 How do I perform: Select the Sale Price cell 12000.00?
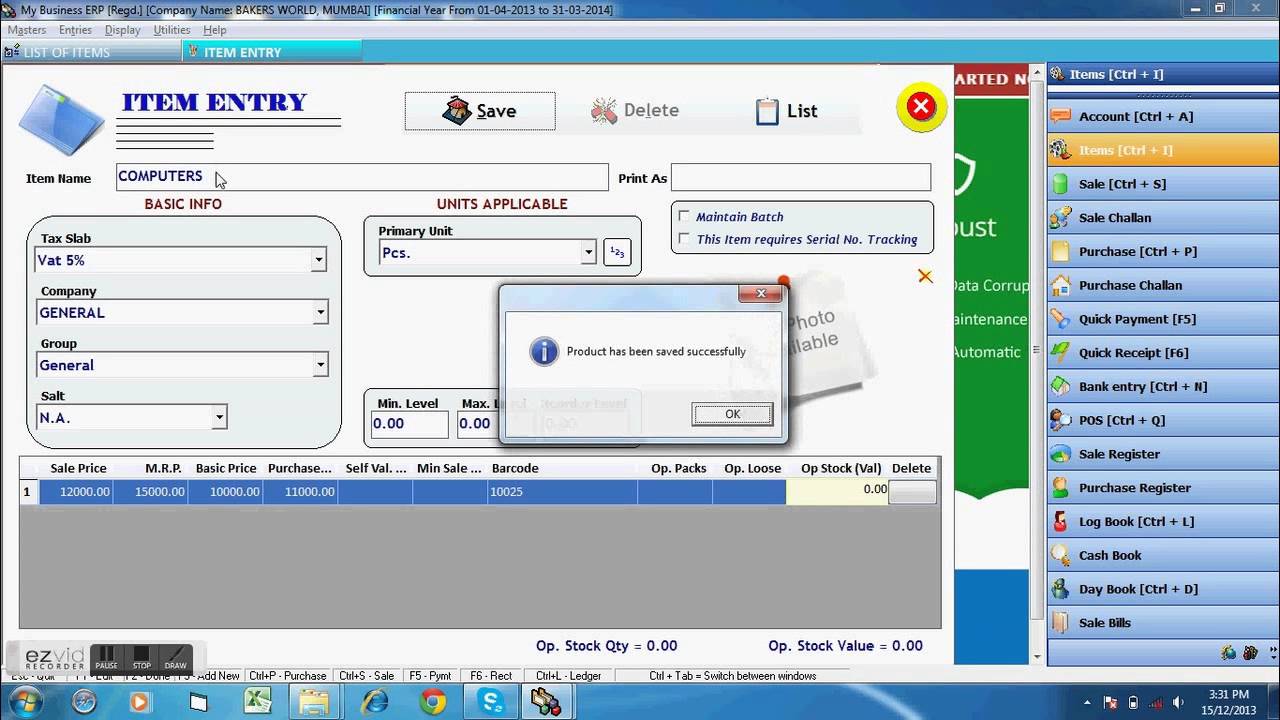(x=76, y=491)
